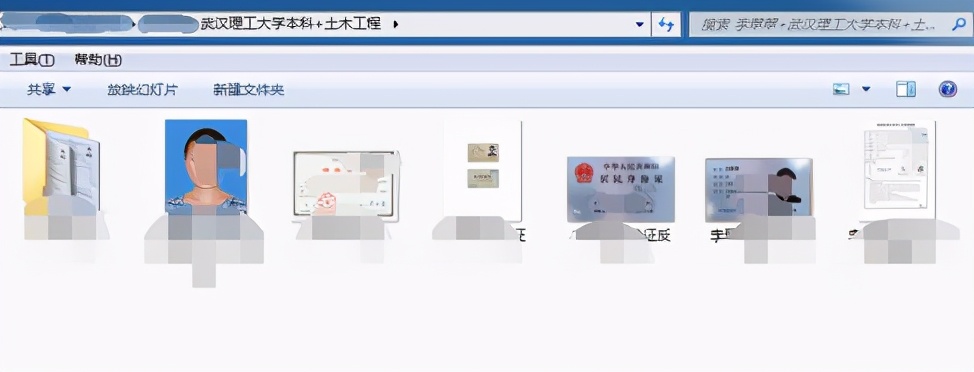Select the scanned white document thumbnail
This screenshot has height=372, width=974.
click(898, 171)
